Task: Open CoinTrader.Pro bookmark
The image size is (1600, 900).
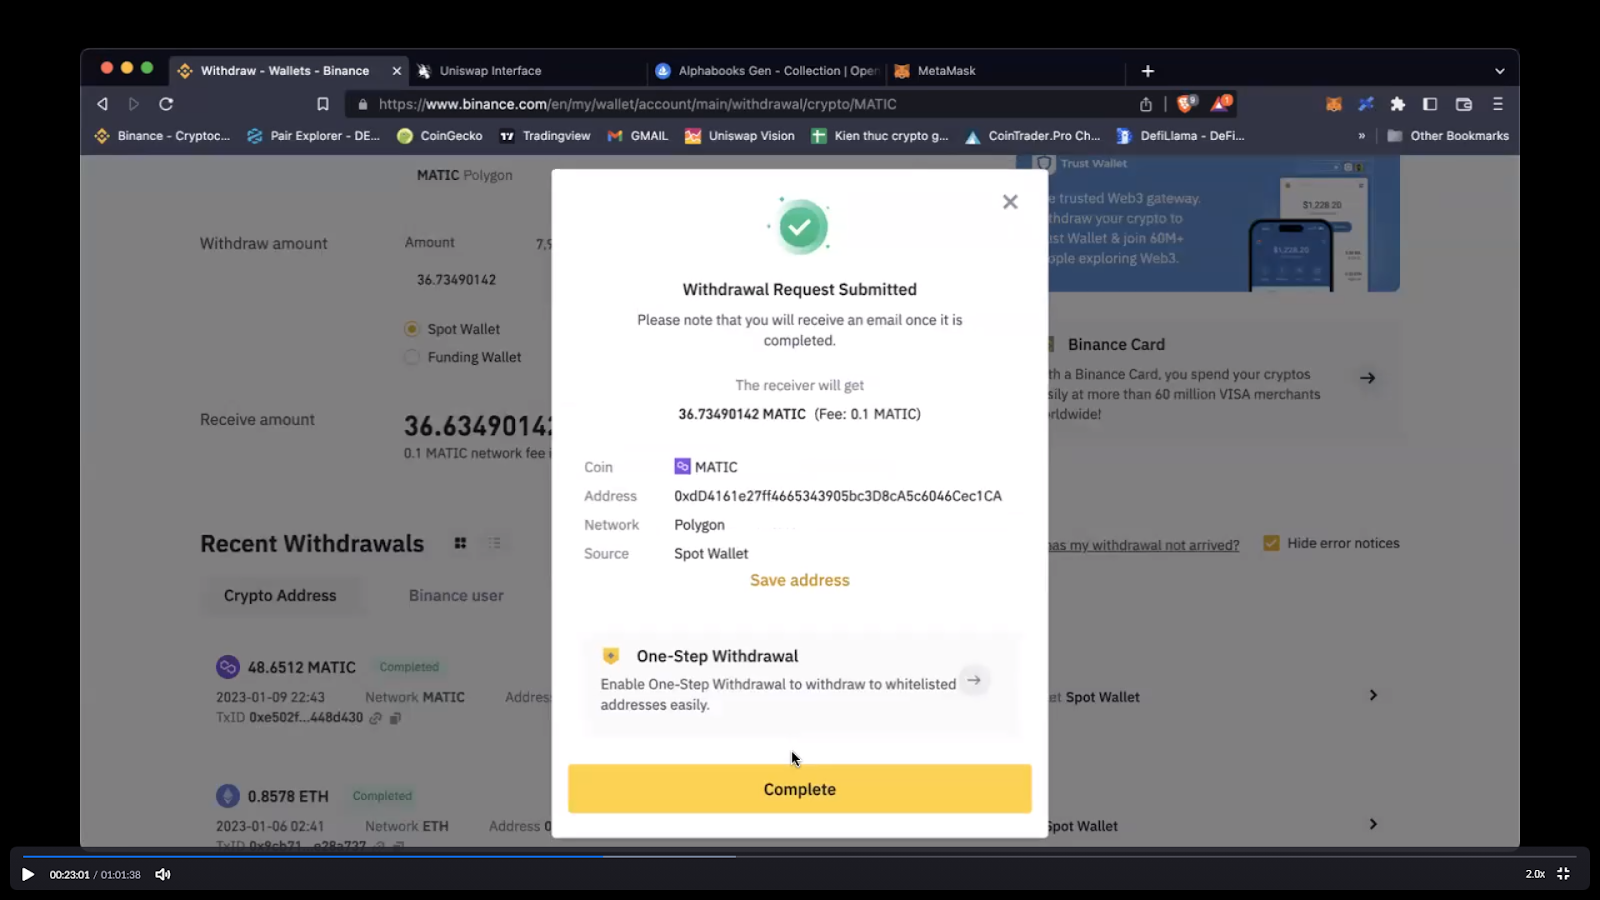Action: pos(1032,136)
